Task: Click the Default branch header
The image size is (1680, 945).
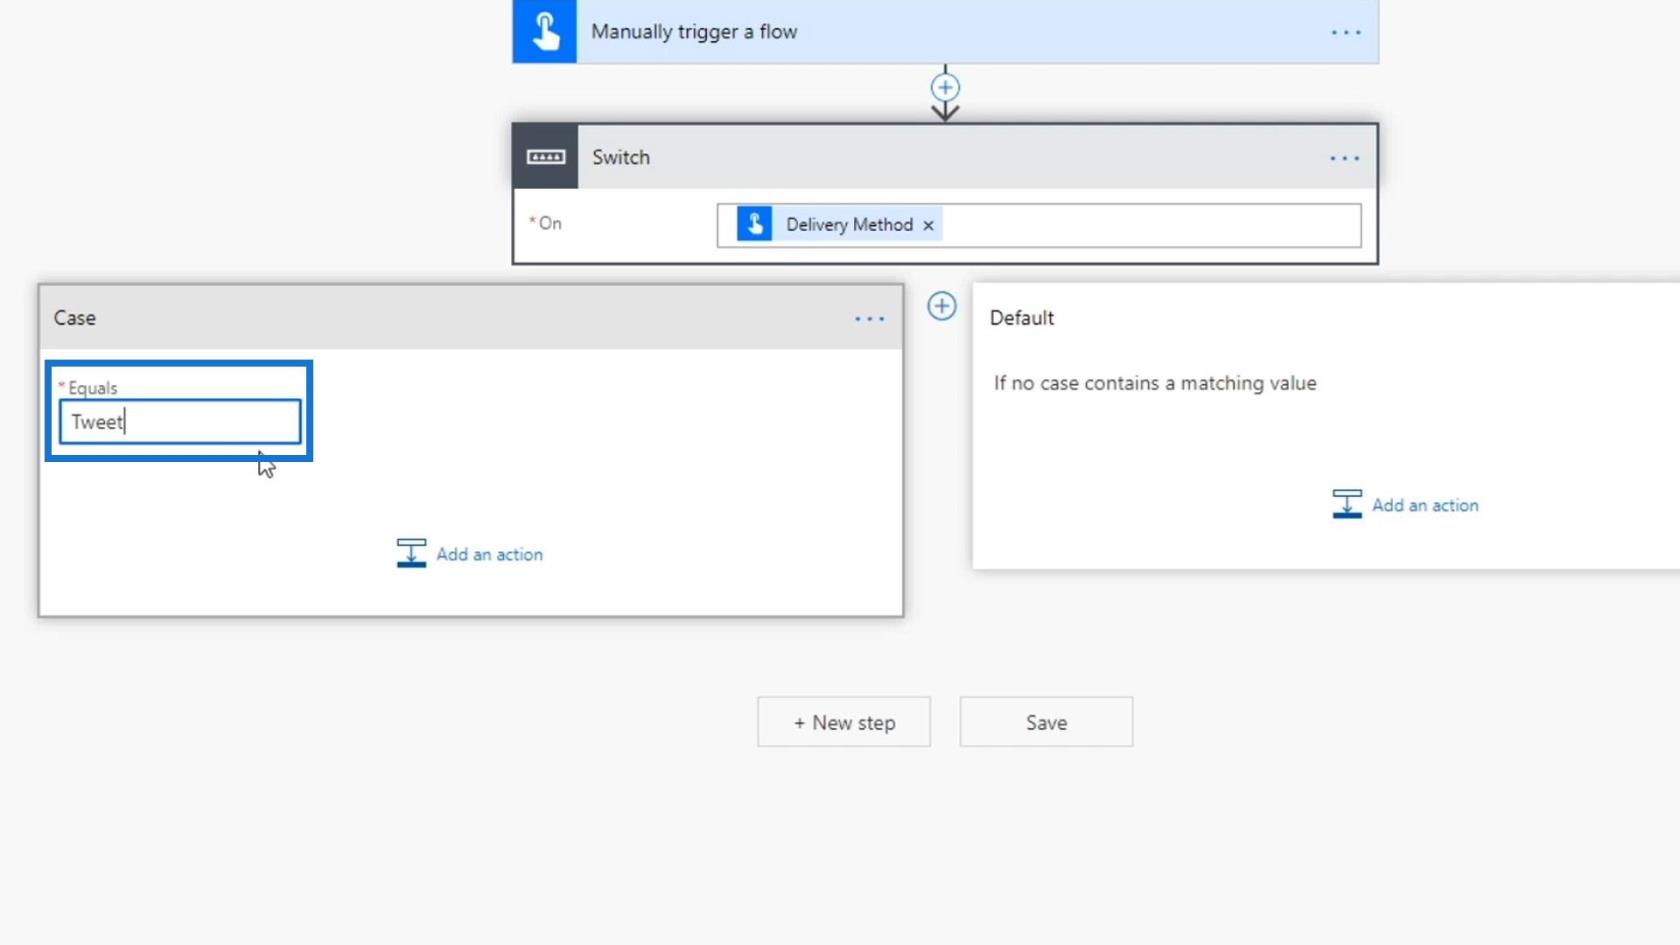Action: [1022, 318]
